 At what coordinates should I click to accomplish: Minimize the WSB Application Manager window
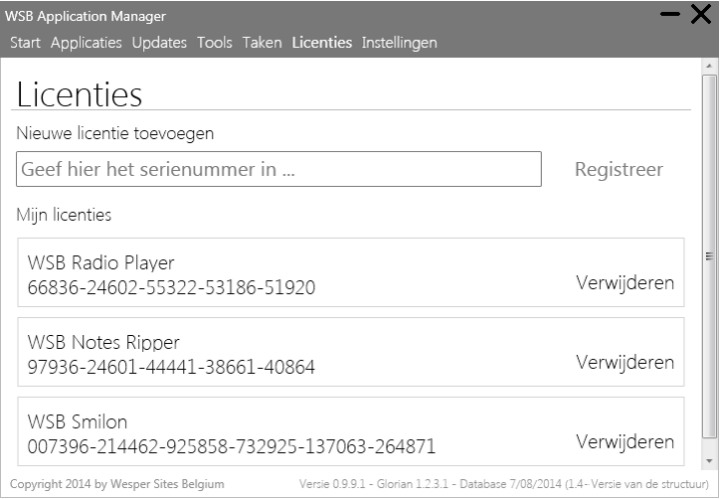pyautogui.click(x=670, y=17)
